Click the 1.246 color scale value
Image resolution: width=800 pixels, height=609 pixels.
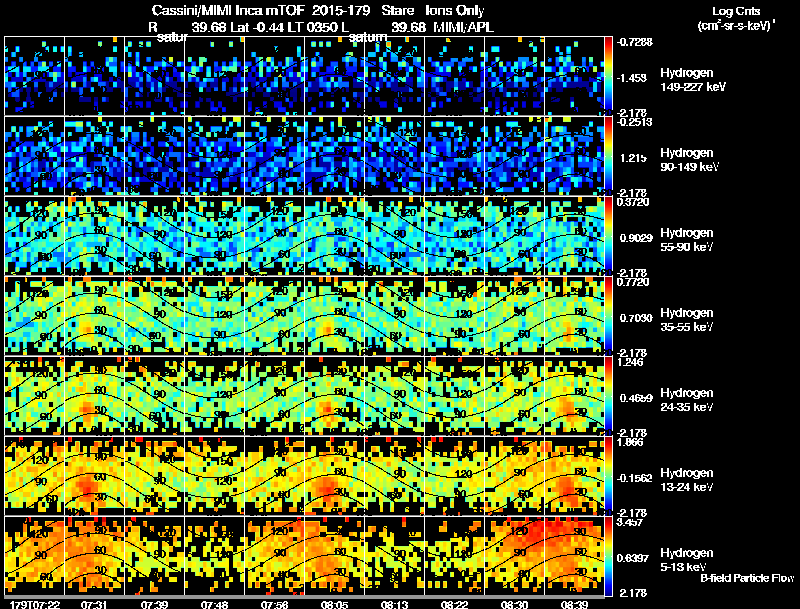click(x=630, y=362)
